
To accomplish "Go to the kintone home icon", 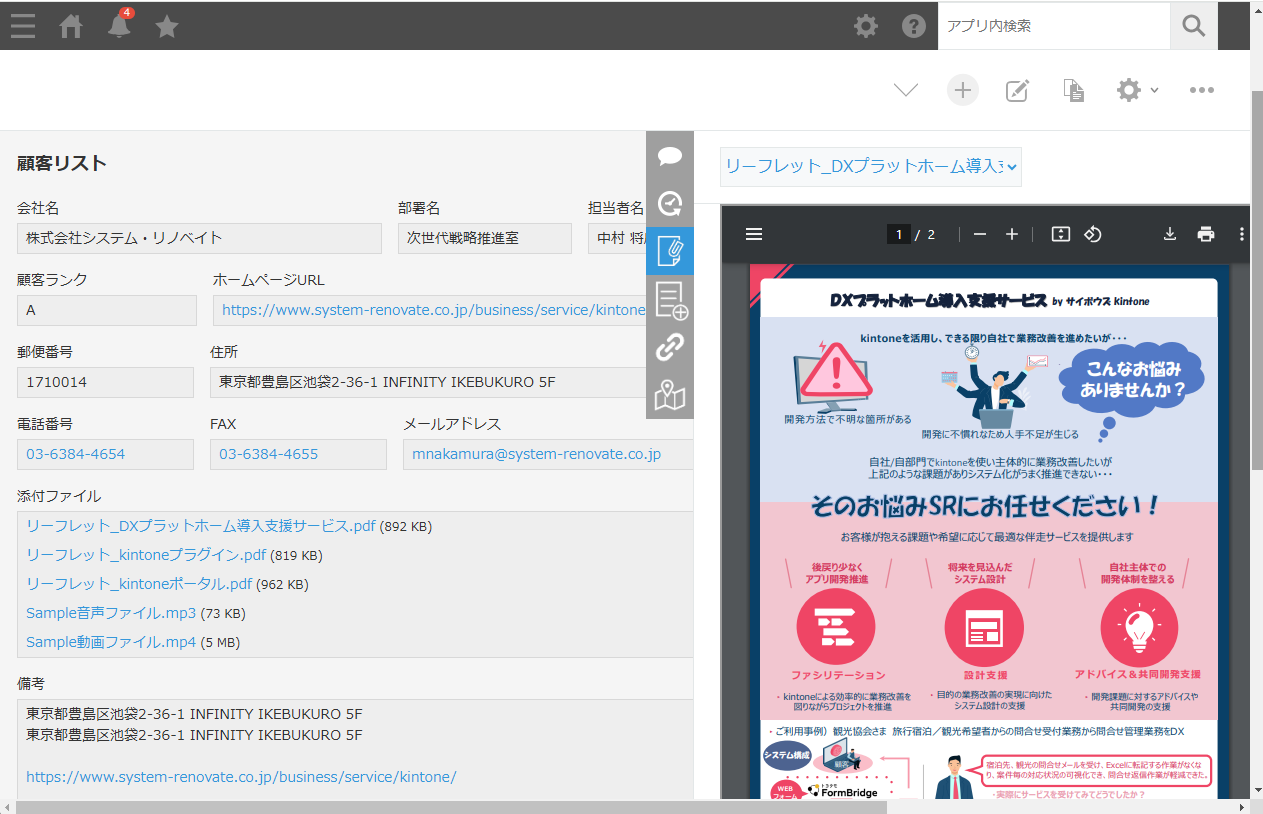I will (x=71, y=26).
